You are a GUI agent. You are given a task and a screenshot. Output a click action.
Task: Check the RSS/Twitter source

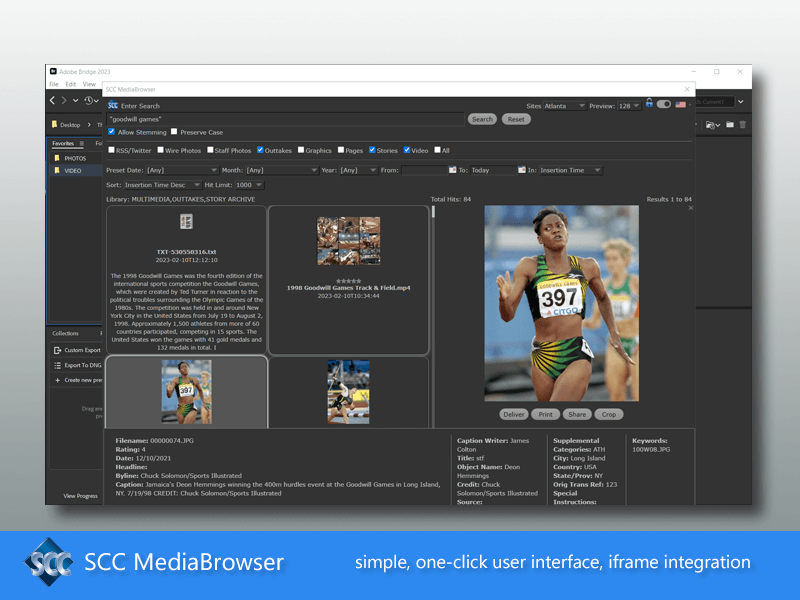[111, 150]
